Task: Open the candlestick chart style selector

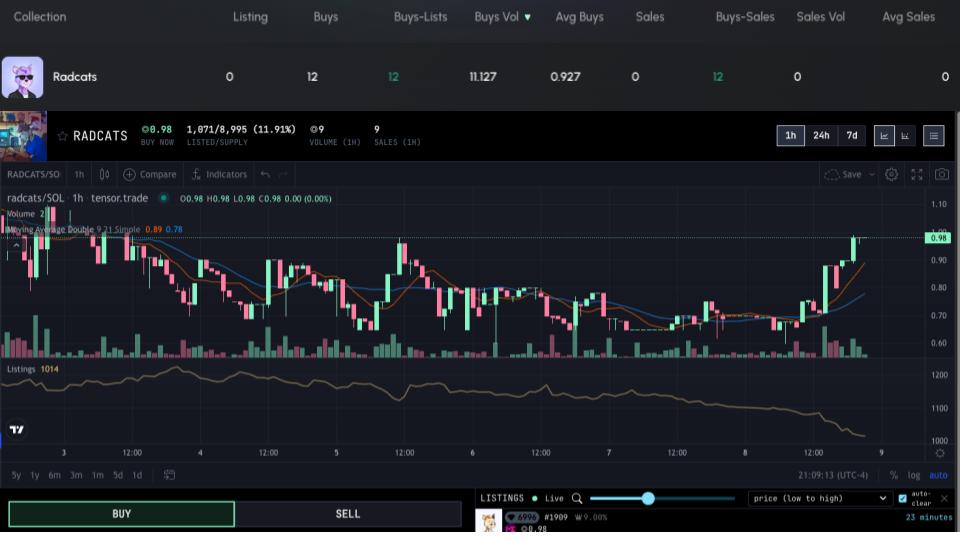Action: click(x=104, y=174)
